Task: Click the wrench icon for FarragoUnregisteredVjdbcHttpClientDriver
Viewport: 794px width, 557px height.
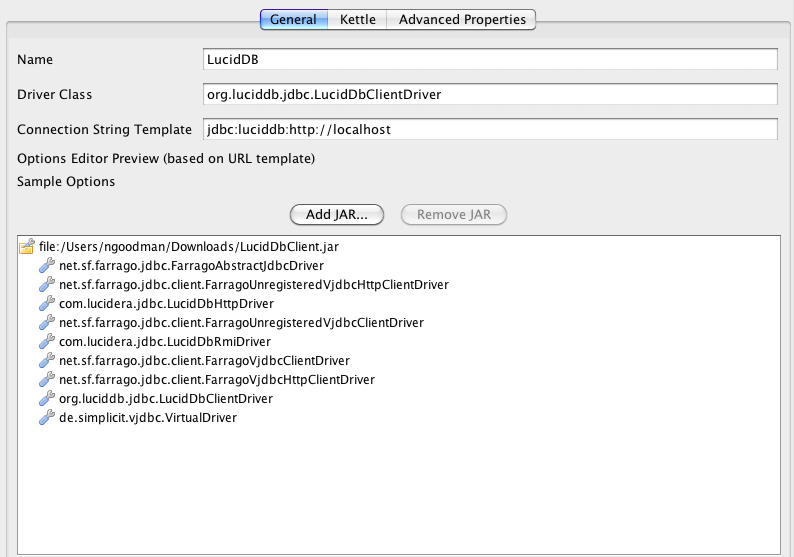Action: tap(47, 284)
